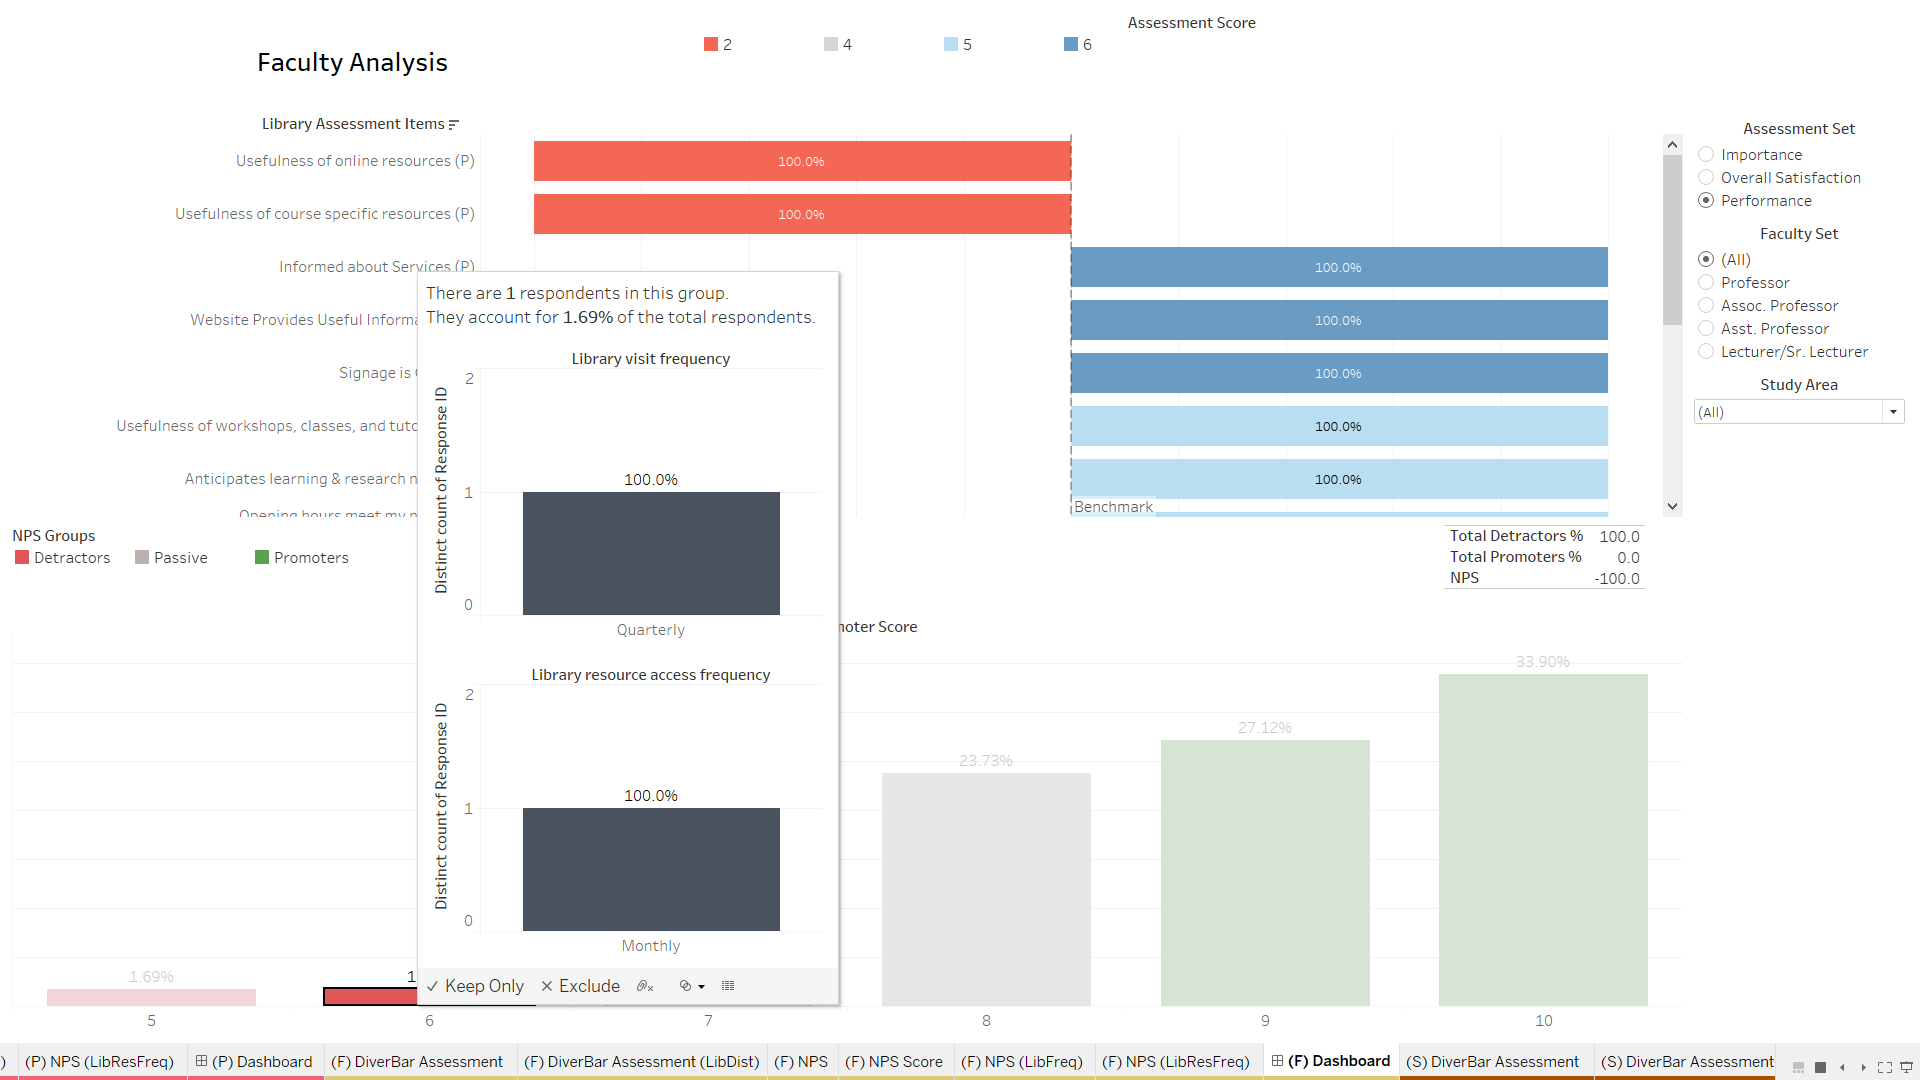Click the Quarterly bar in tooltip chart
Viewport: 1920px width, 1080px height.
point(651,553)
